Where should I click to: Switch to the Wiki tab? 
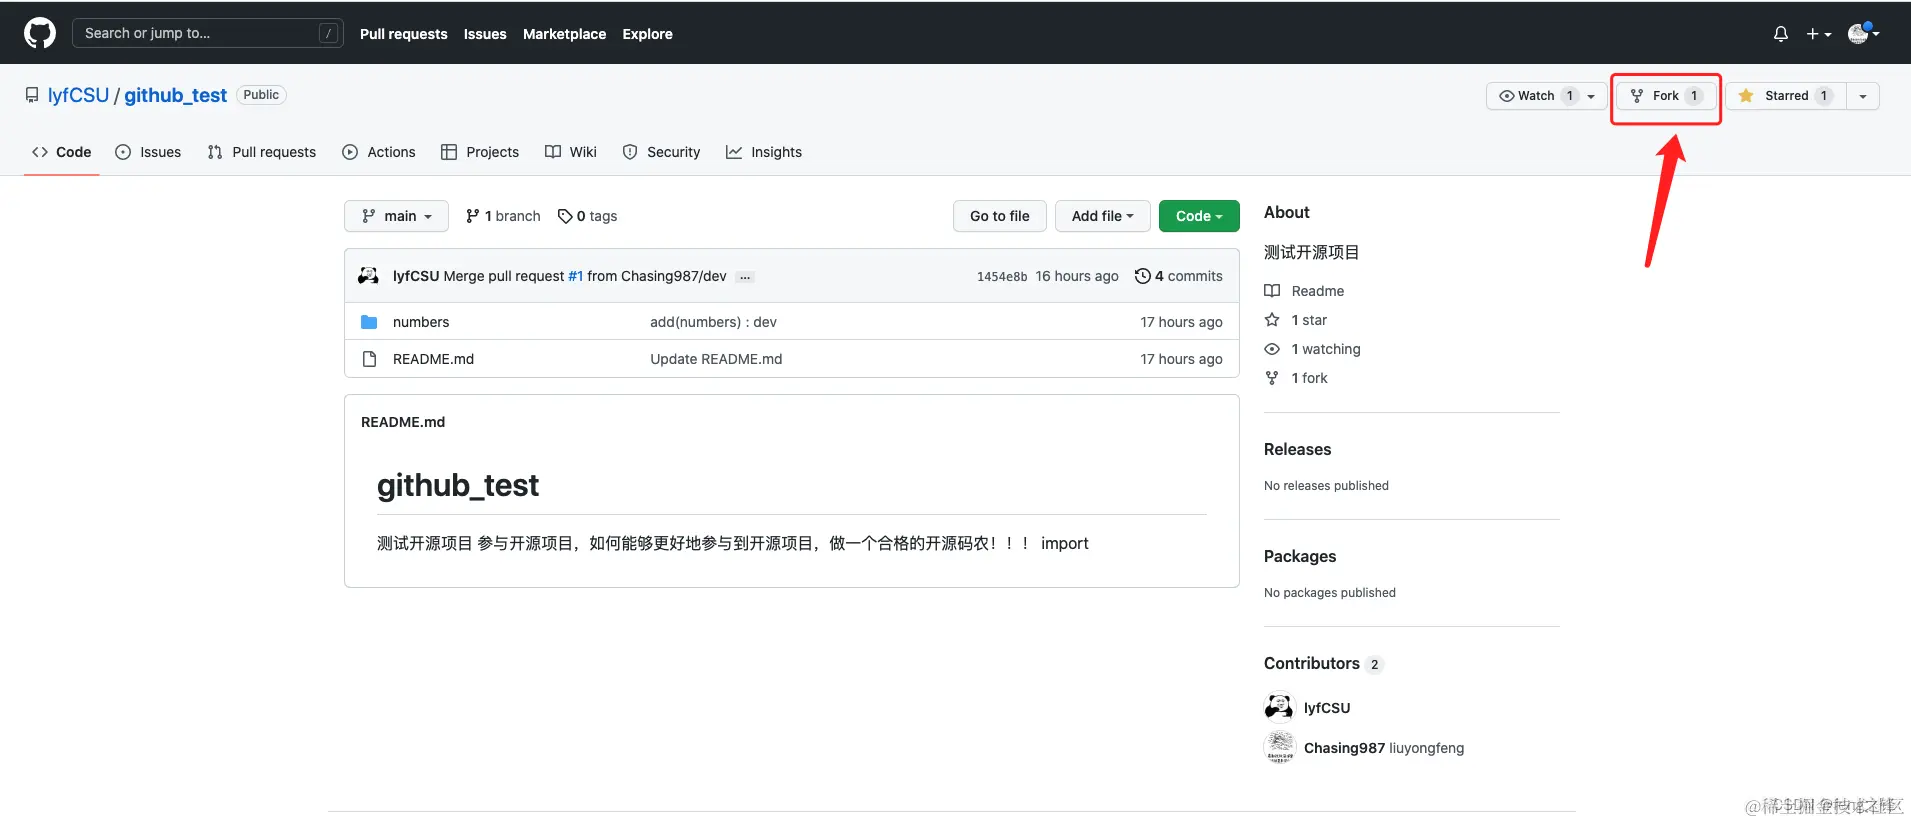(x=571, y=152)
